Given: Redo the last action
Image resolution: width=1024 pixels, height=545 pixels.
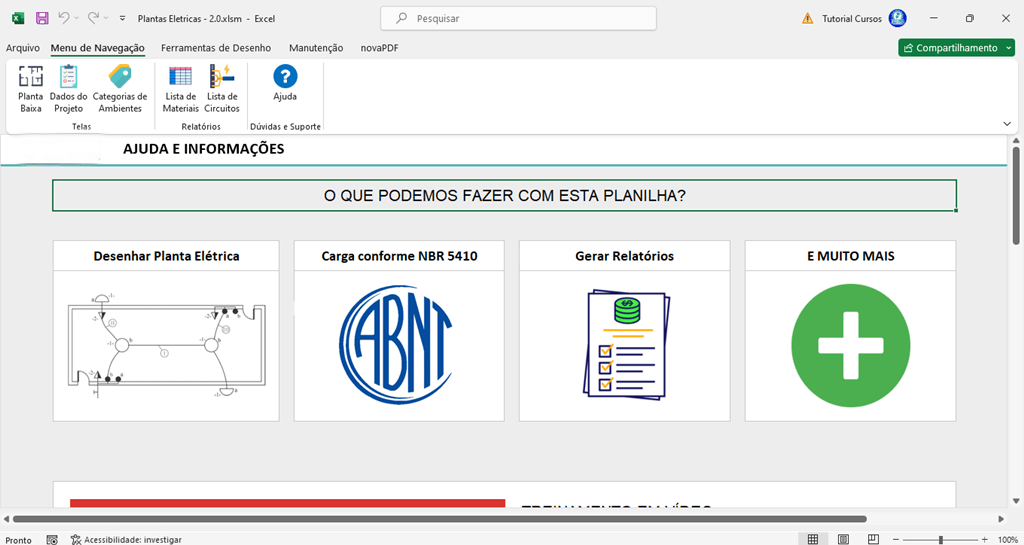Looking at the screenshot, I should tap(94, 18).
